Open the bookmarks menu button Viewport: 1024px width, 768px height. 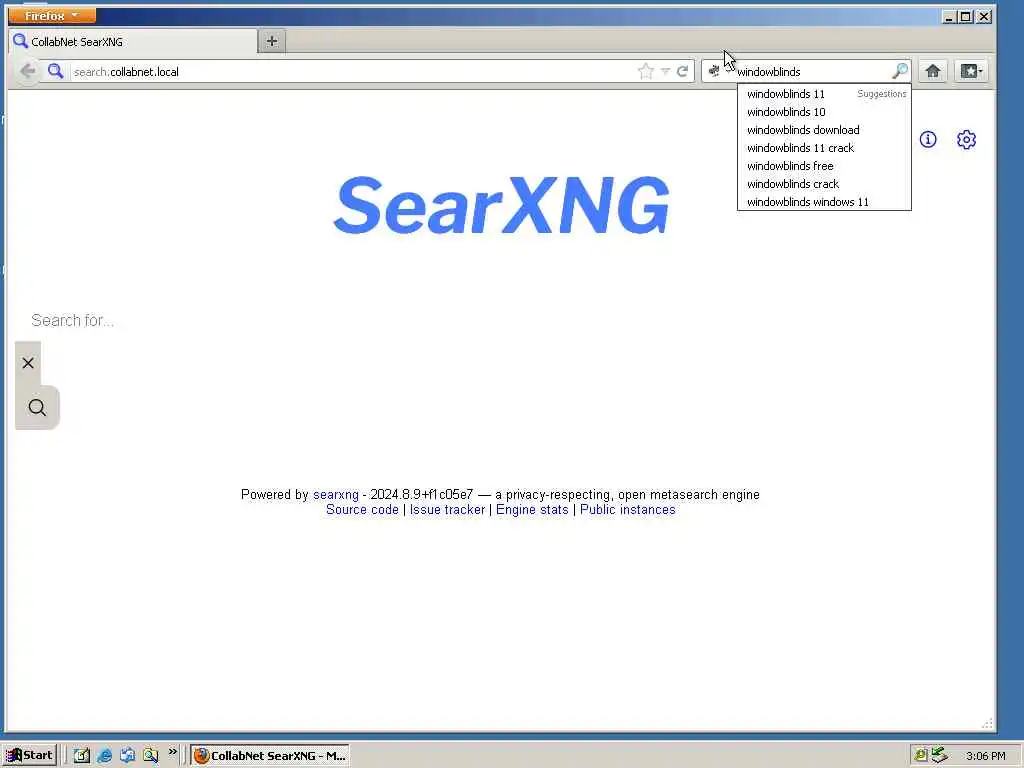pyautogui.click(x=971, y=71)
